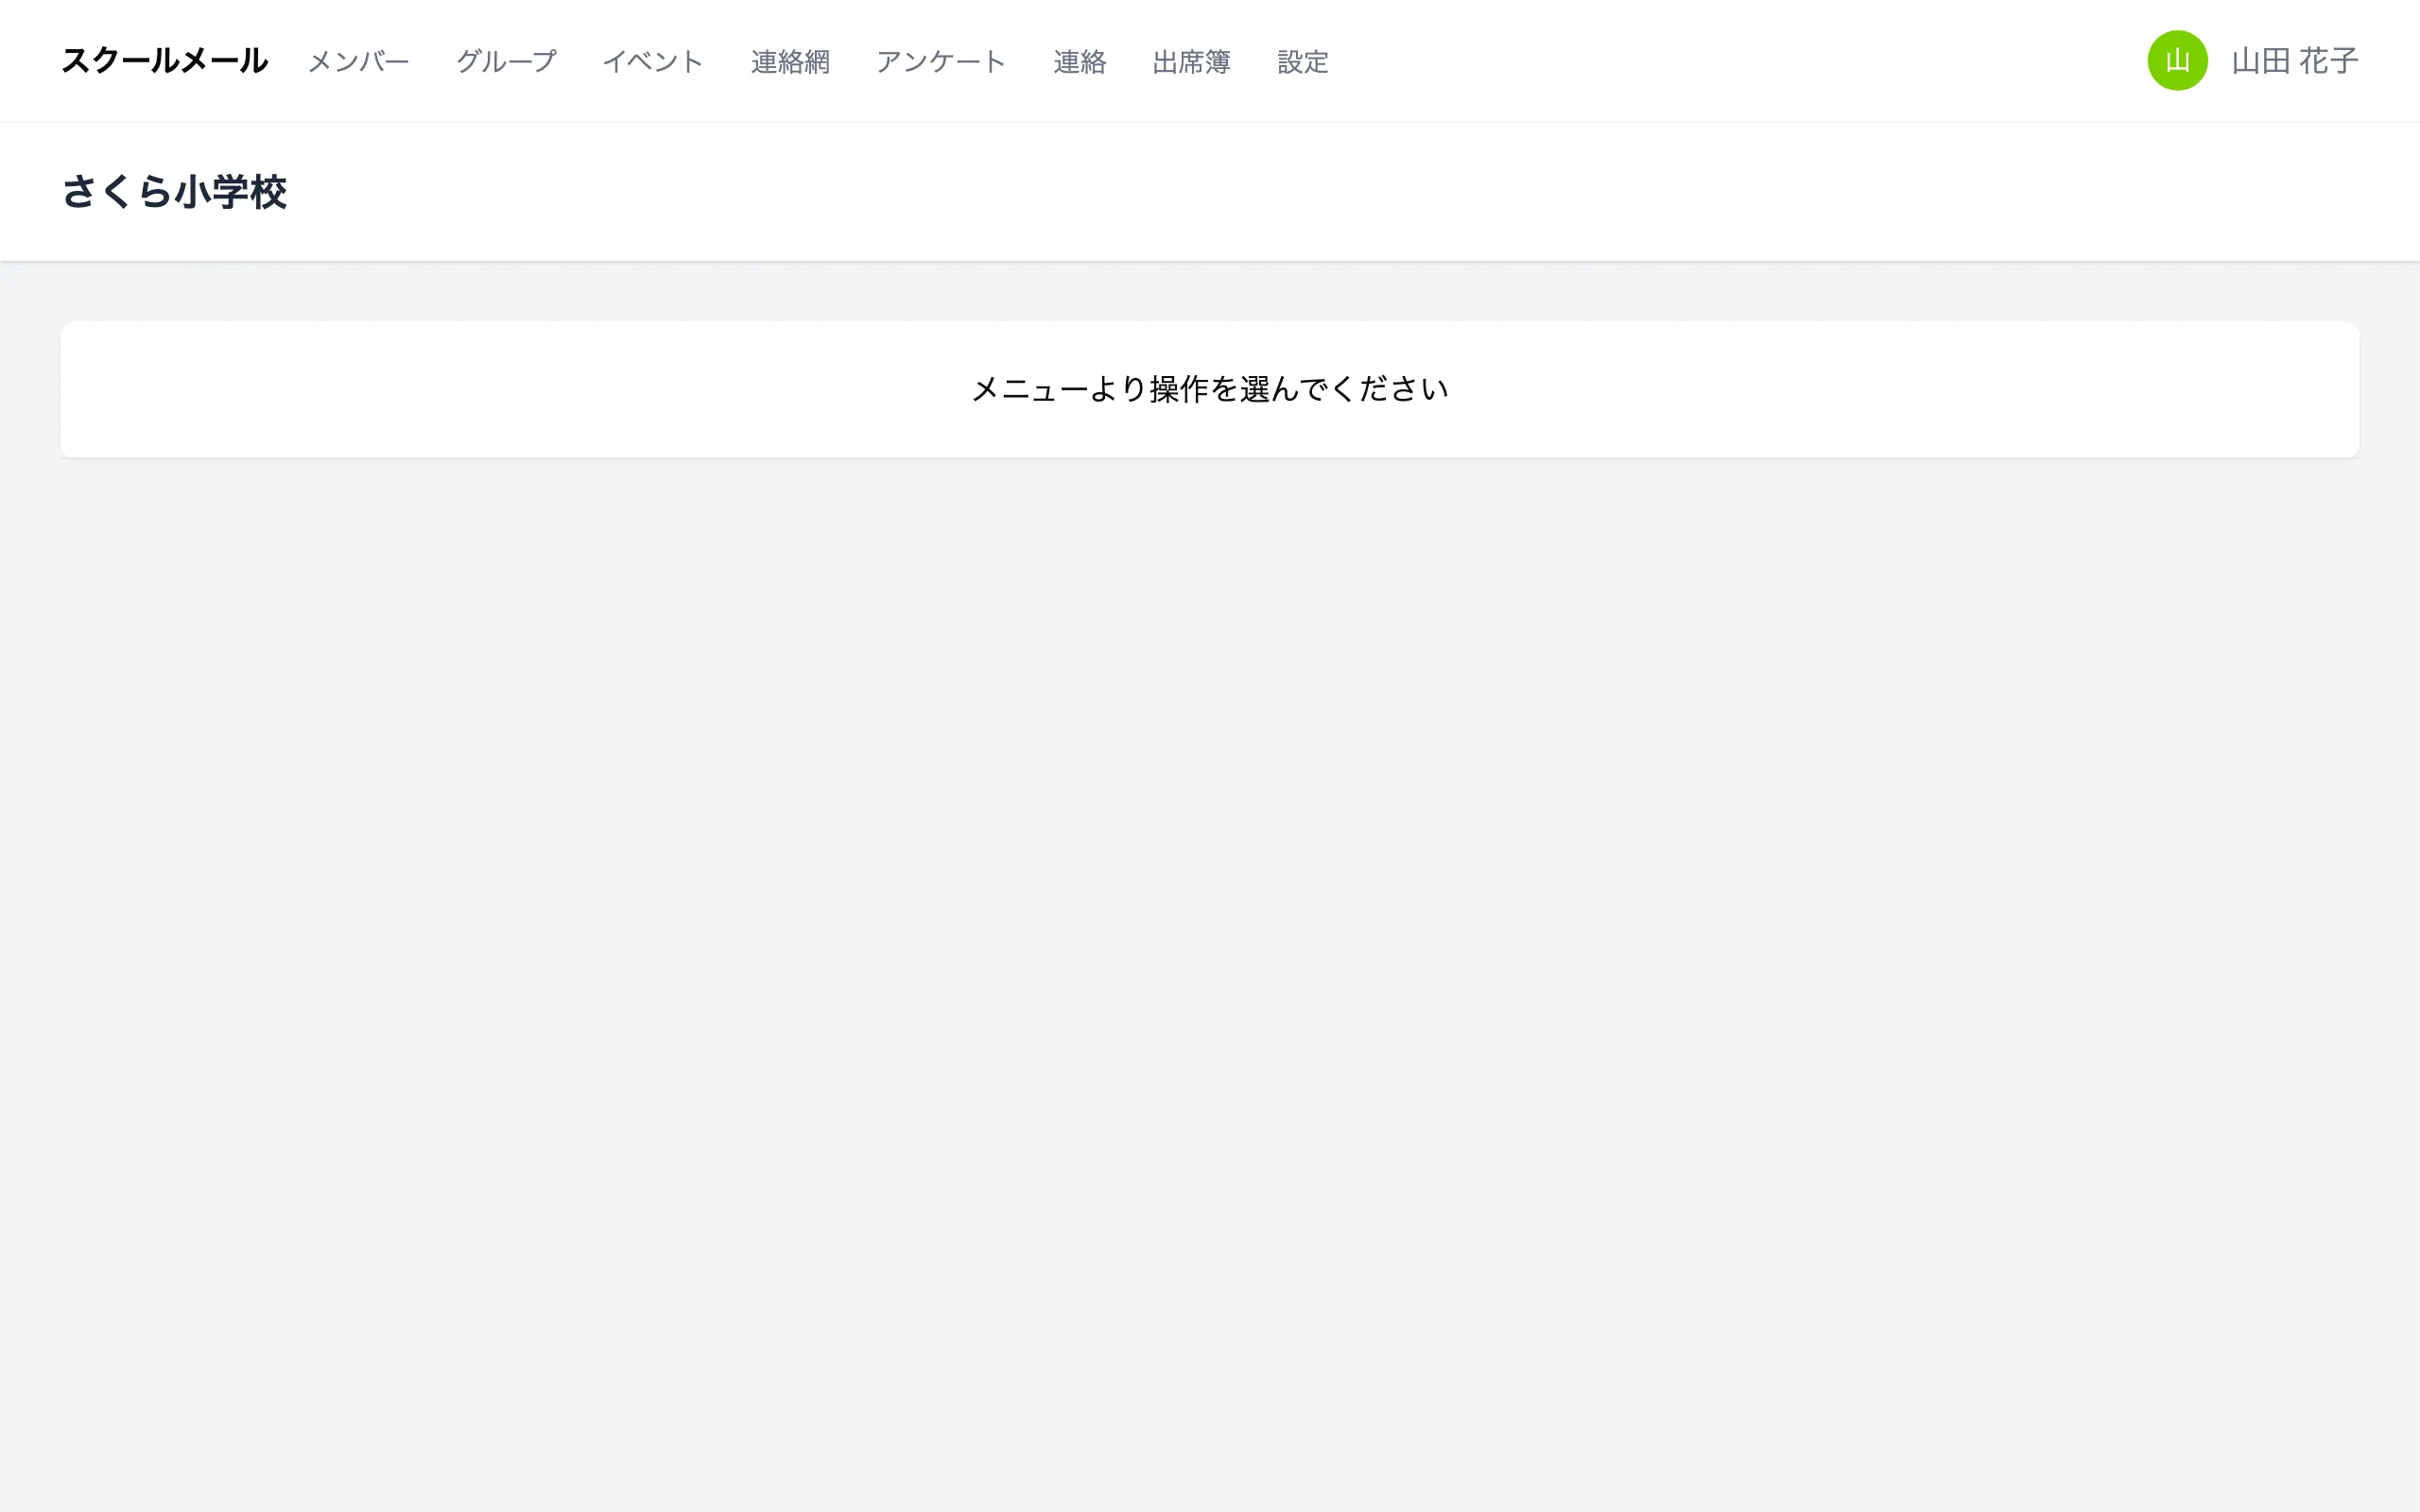Go to the グループ page
Screen dimensions: 2420x1512
point(506,62)
